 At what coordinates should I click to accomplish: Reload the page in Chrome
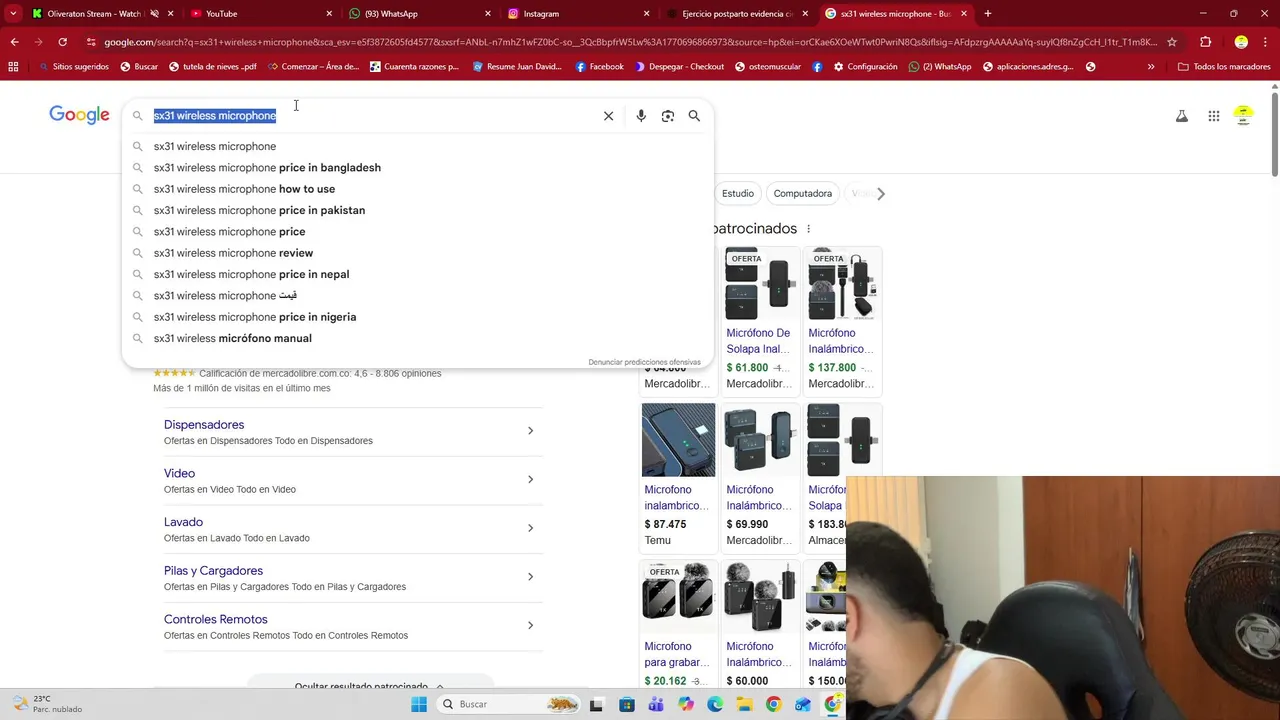click(x=62, y=42)
